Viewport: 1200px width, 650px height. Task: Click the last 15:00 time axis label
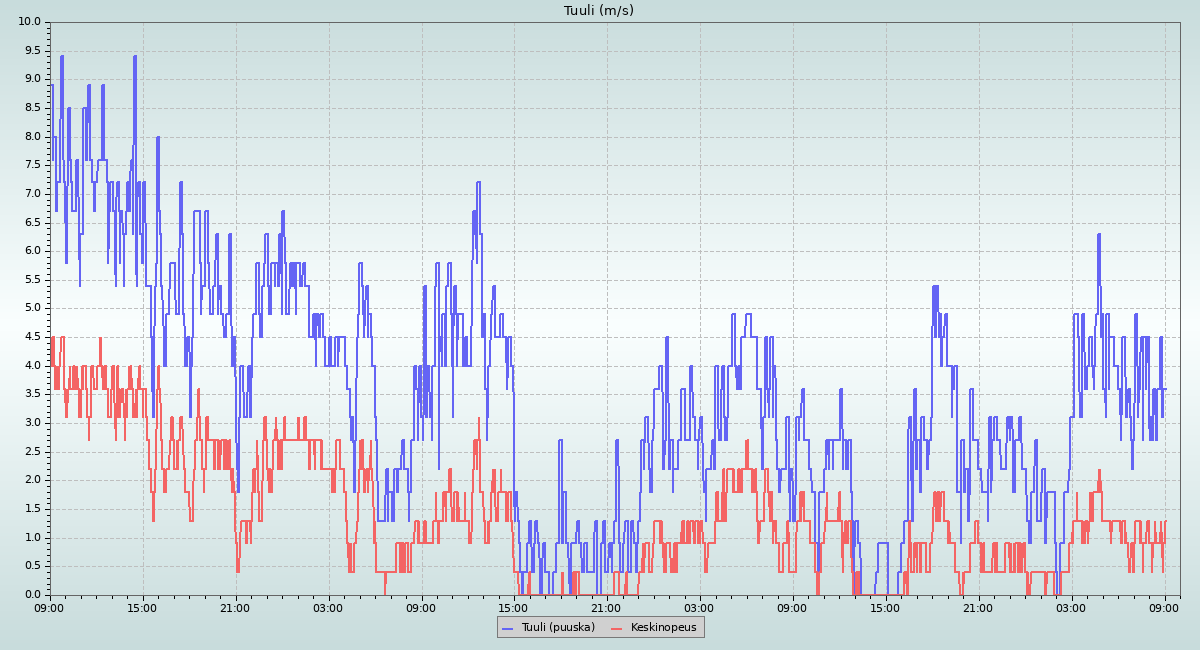pos(885,607)
